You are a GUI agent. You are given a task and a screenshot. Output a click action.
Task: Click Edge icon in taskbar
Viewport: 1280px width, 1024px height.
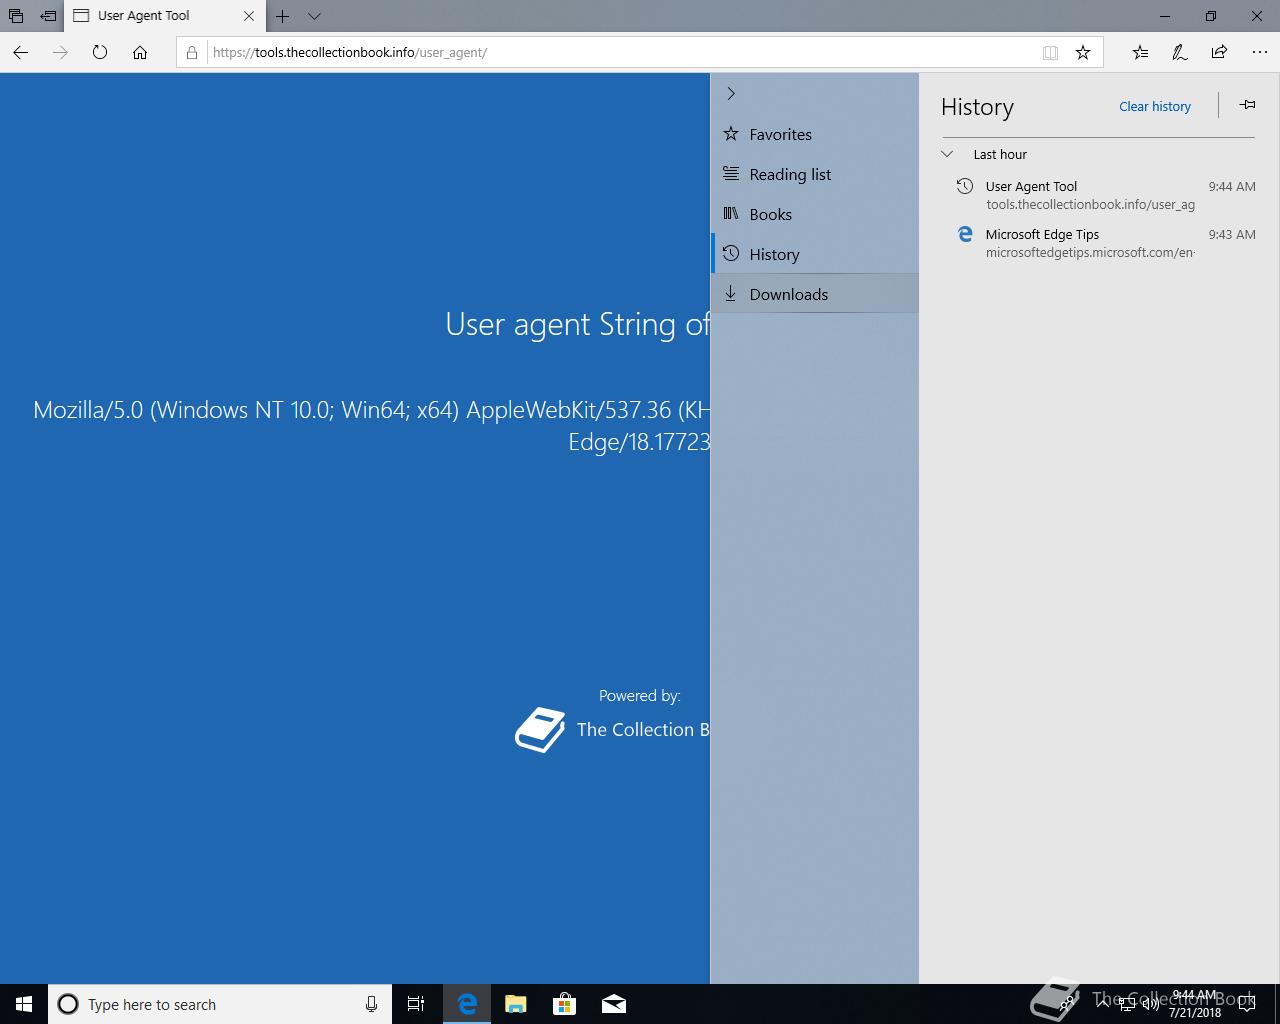tap(467, 1004)
